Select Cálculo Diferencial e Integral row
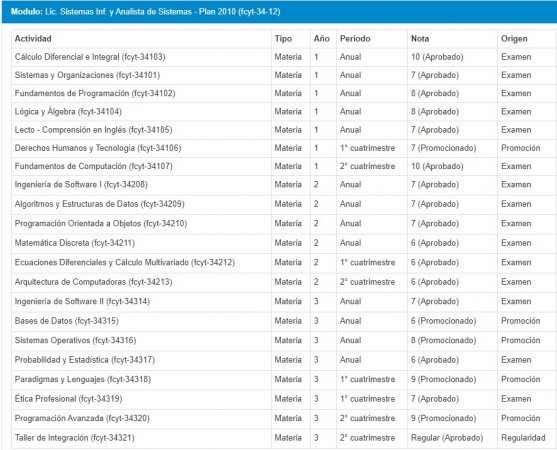This screenshot has height=450, width=557. [283, 57]
